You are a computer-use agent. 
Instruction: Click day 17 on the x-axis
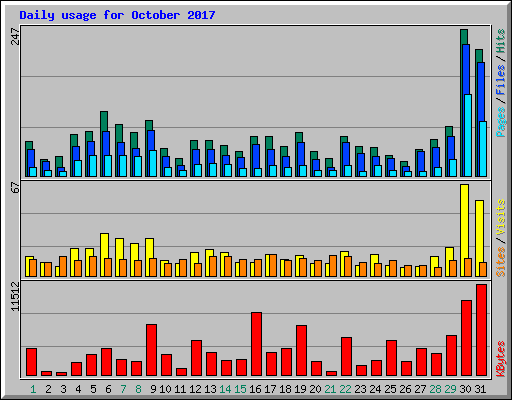click(270, 389)
